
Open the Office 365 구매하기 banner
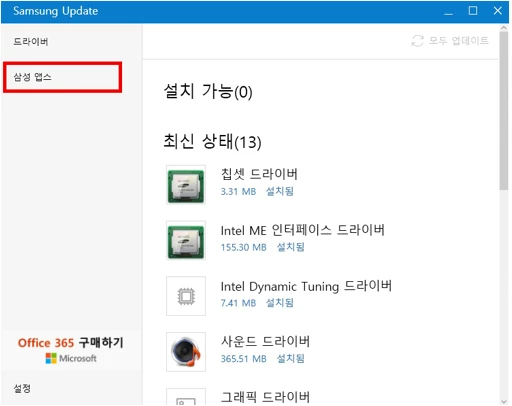click(71, 350)
